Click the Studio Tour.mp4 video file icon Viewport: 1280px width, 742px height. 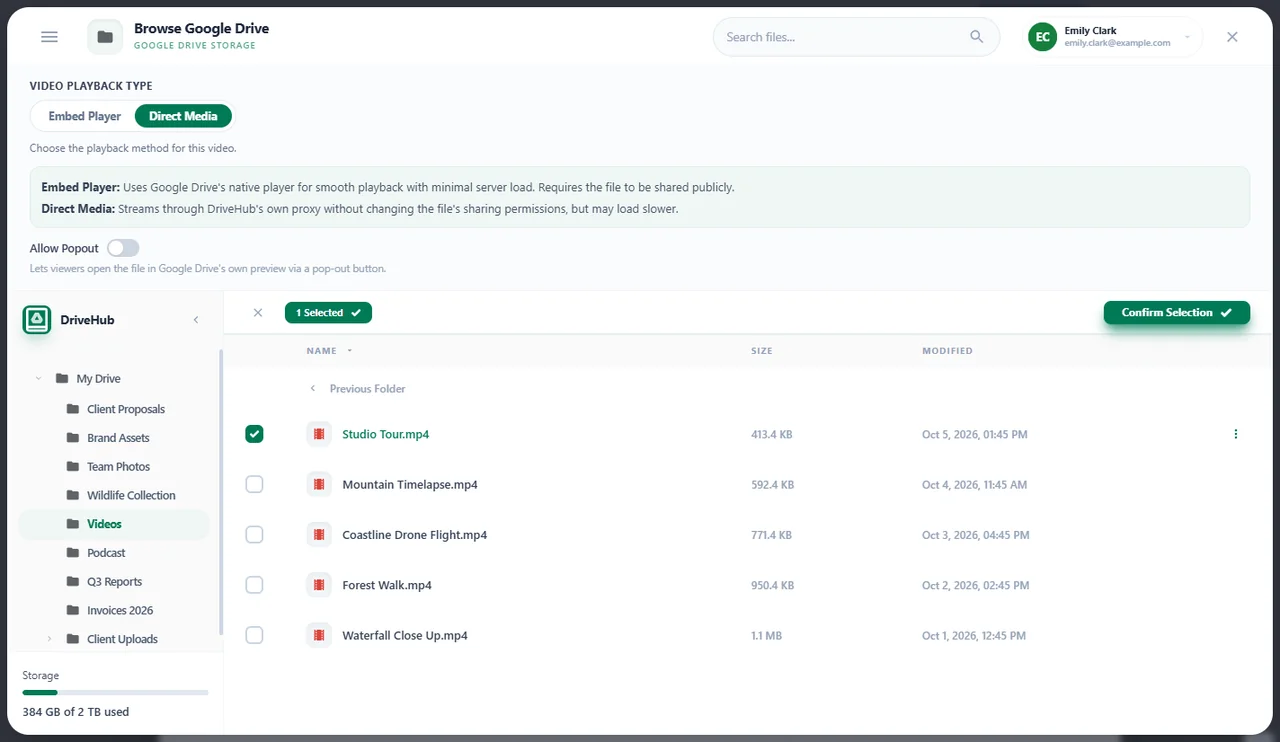319,434
